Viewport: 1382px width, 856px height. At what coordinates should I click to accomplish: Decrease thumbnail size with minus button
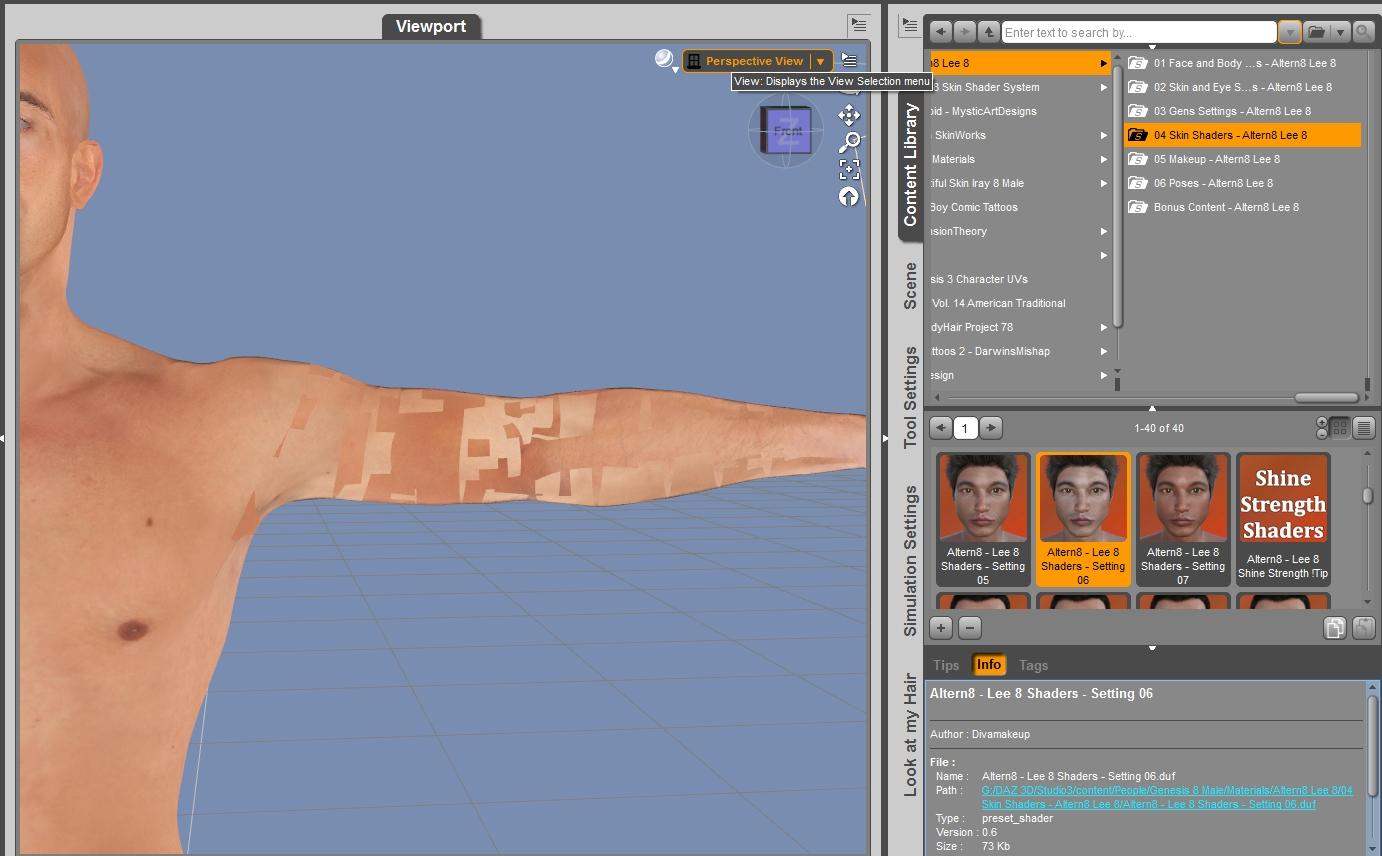(x=1322, y=434)
